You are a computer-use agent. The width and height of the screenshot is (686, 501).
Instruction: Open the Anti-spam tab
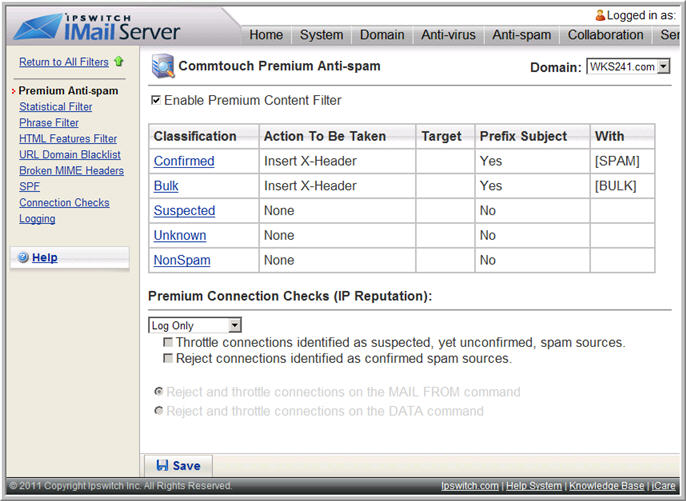tap(522, 35)
